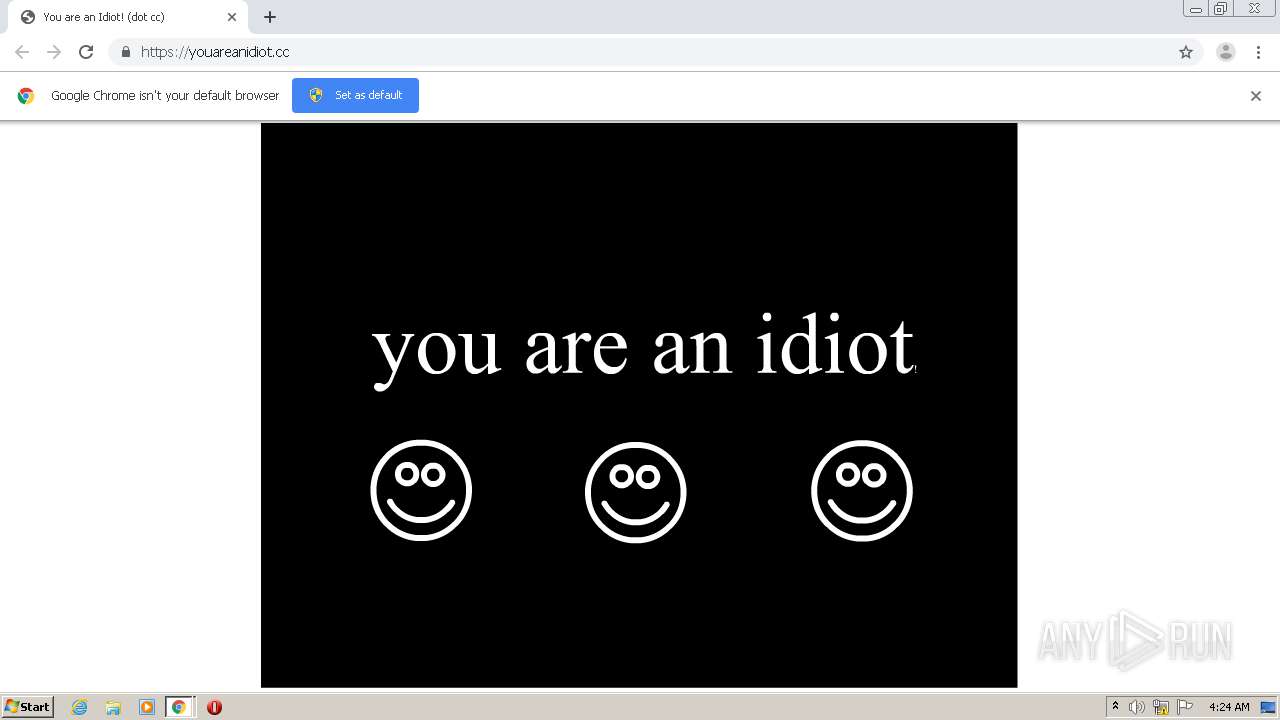The height and width of the screenshot is (720, 1280).
Task: Open the Chrome profile avatar
Action: coord(1226,52)
